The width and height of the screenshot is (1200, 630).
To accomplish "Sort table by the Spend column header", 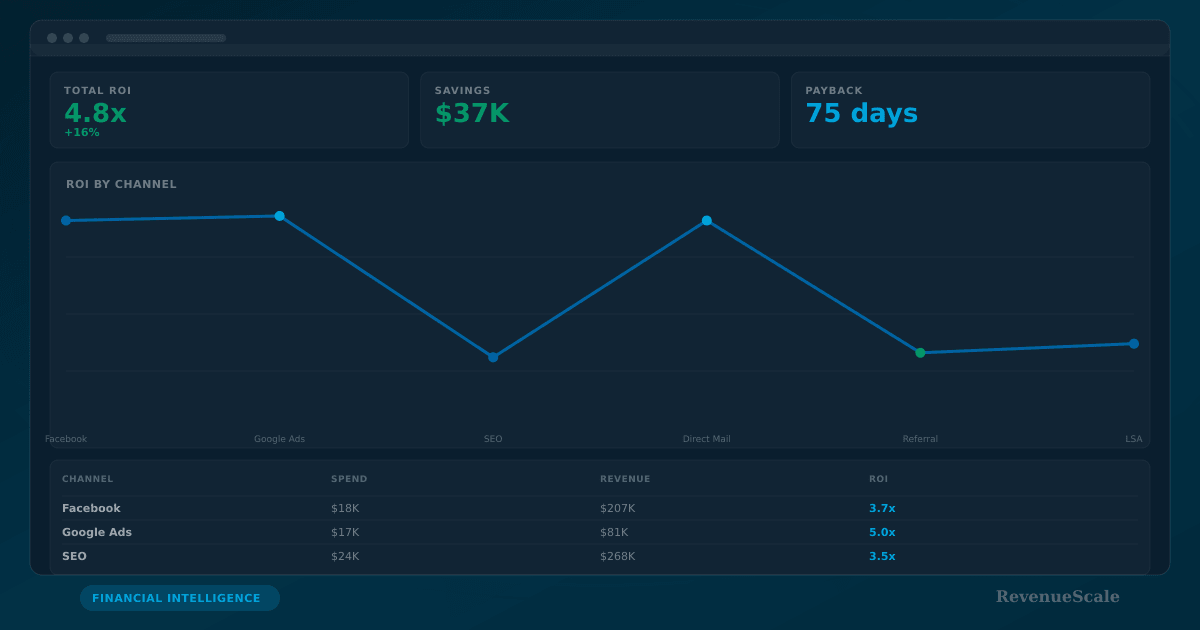I will coord(349,479).
